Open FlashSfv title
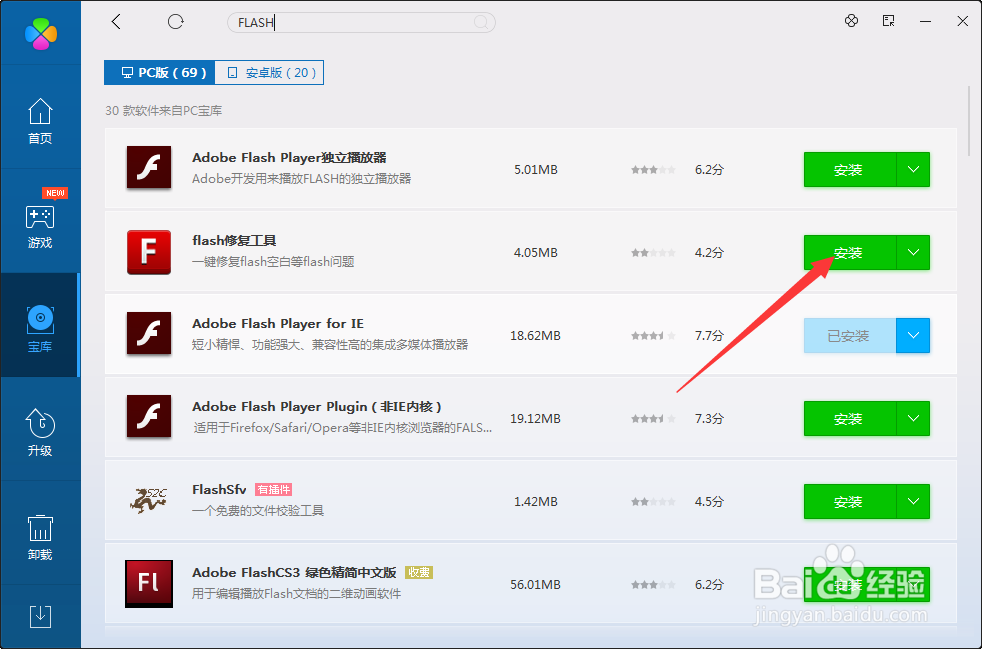The width and height of the screenshot is (982, 649). (219, 489)
